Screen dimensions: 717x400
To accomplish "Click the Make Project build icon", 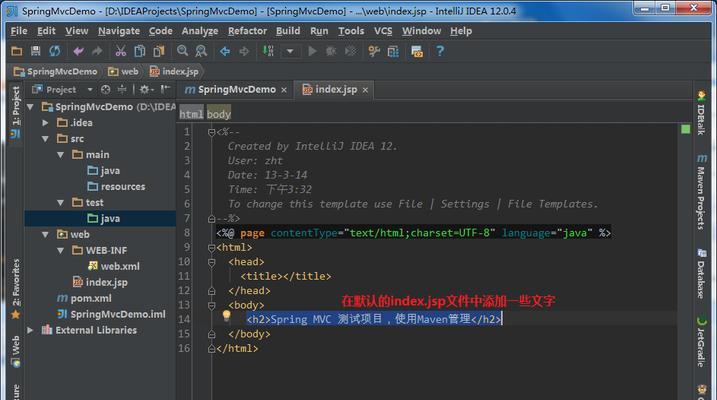I will point(268,51).
